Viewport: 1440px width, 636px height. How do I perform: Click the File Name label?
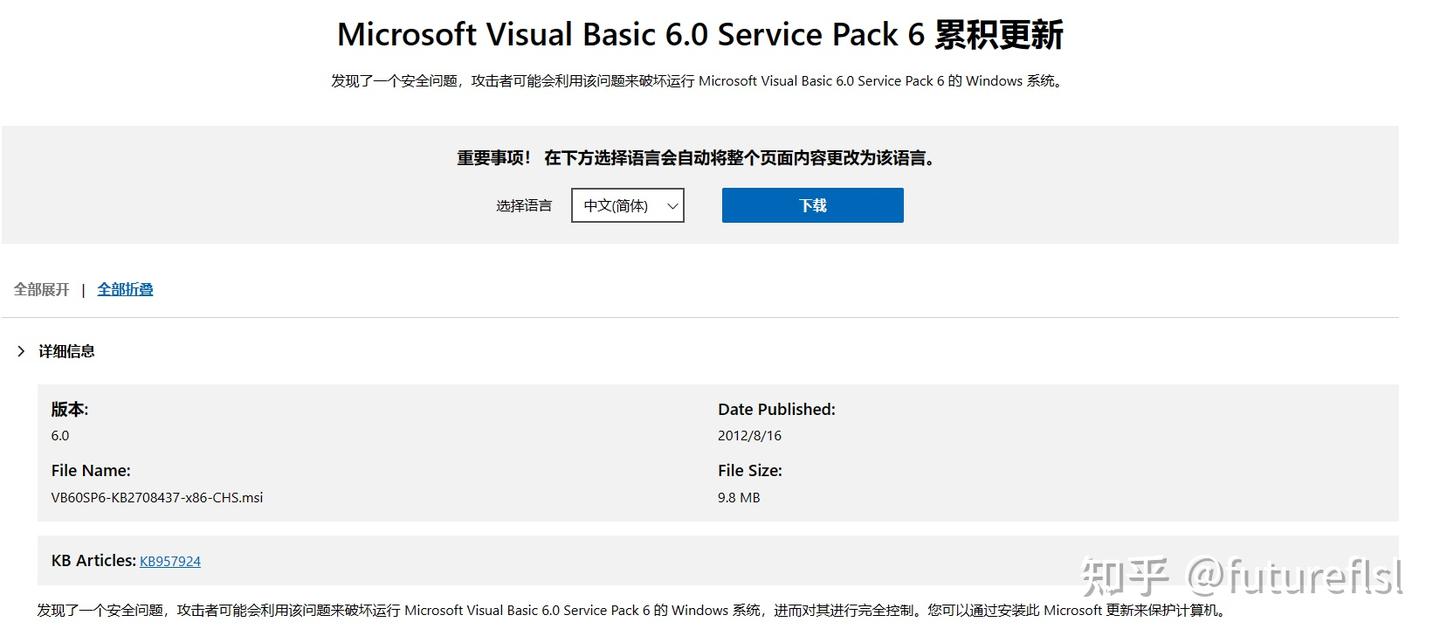tap(91, 470)
